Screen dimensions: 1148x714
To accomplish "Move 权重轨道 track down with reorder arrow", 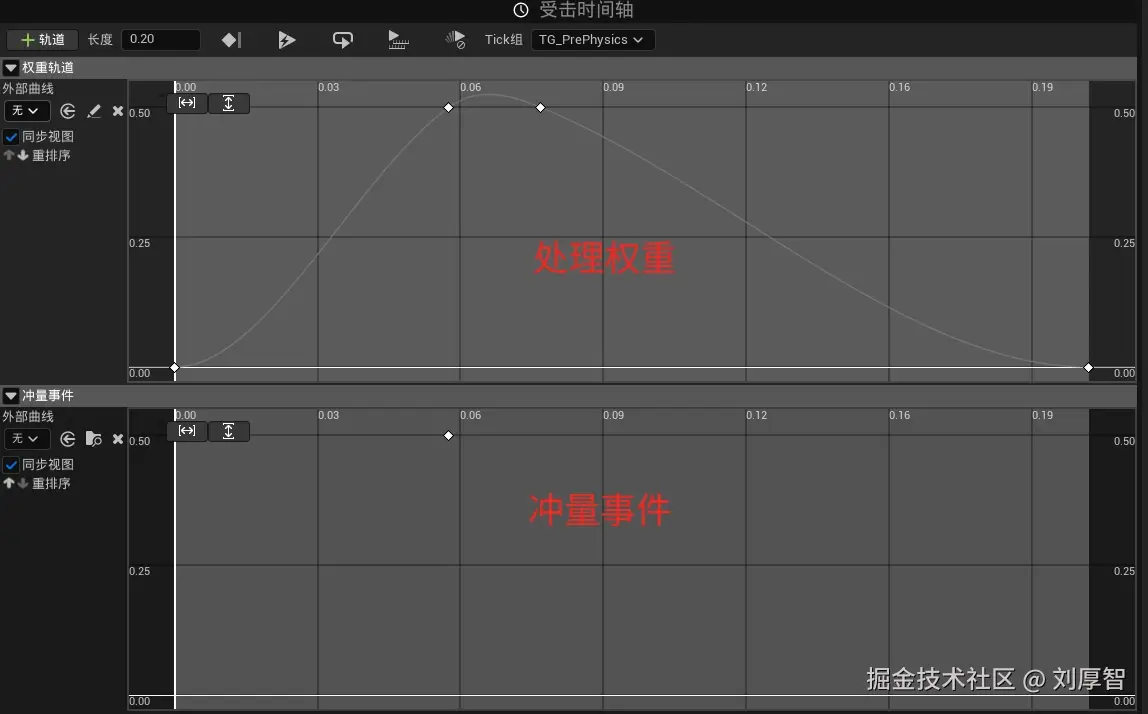I will coord(23,155).
